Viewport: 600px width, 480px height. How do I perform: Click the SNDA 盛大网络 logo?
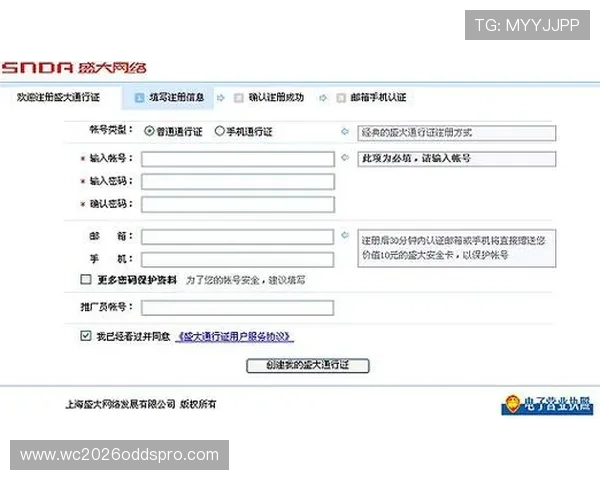(74, 68)
